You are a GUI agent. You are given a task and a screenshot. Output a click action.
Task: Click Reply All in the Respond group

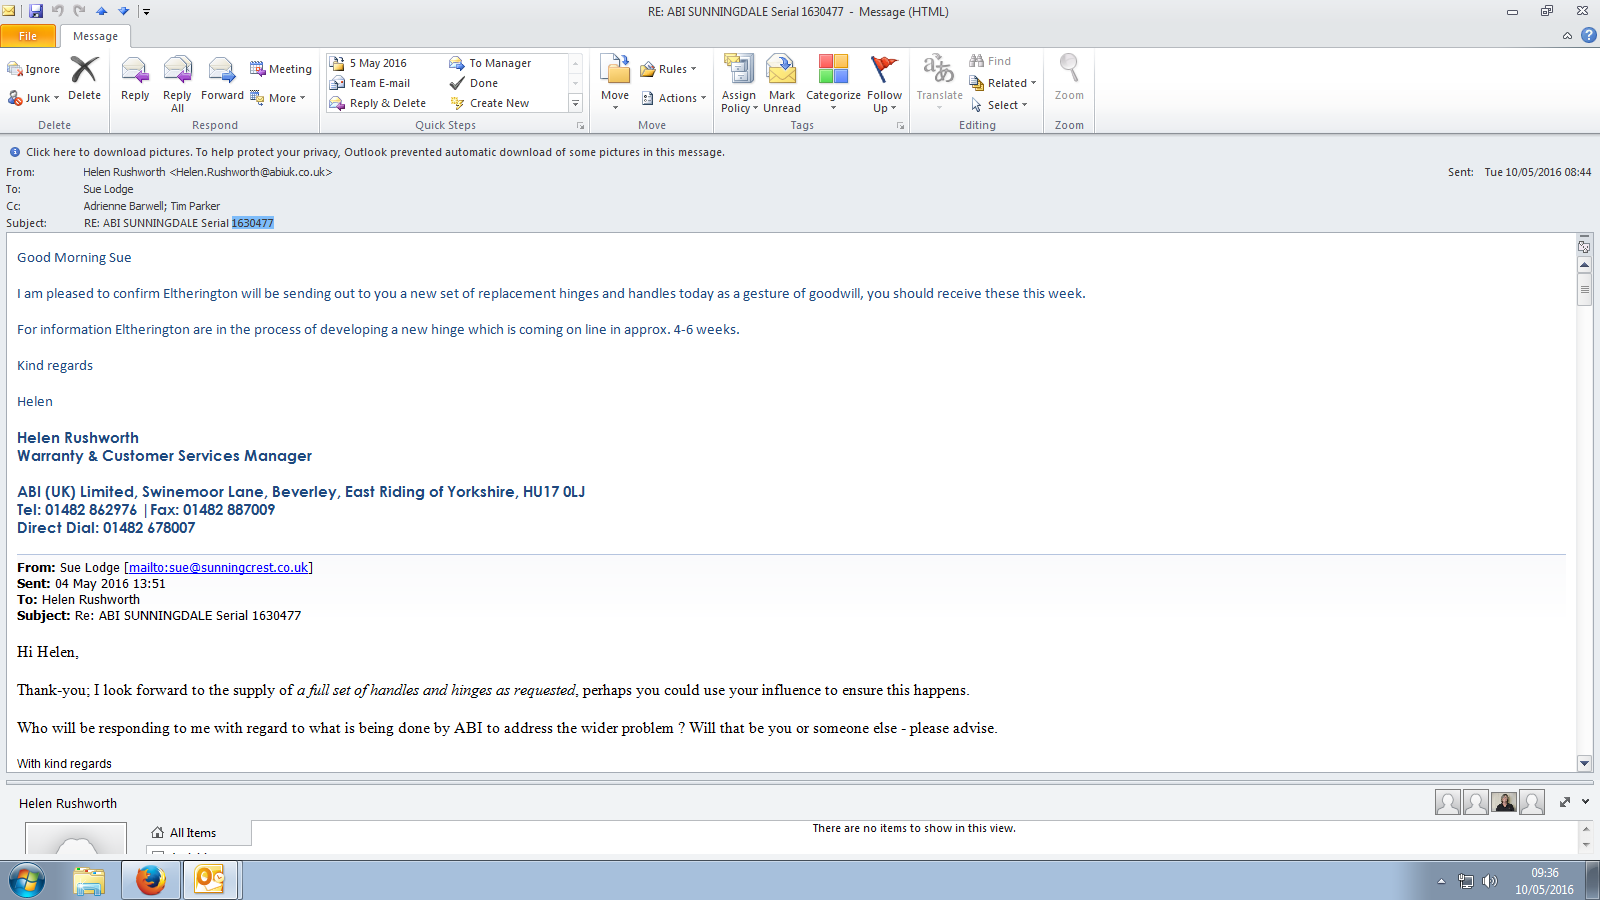click(x=177, y=84)
